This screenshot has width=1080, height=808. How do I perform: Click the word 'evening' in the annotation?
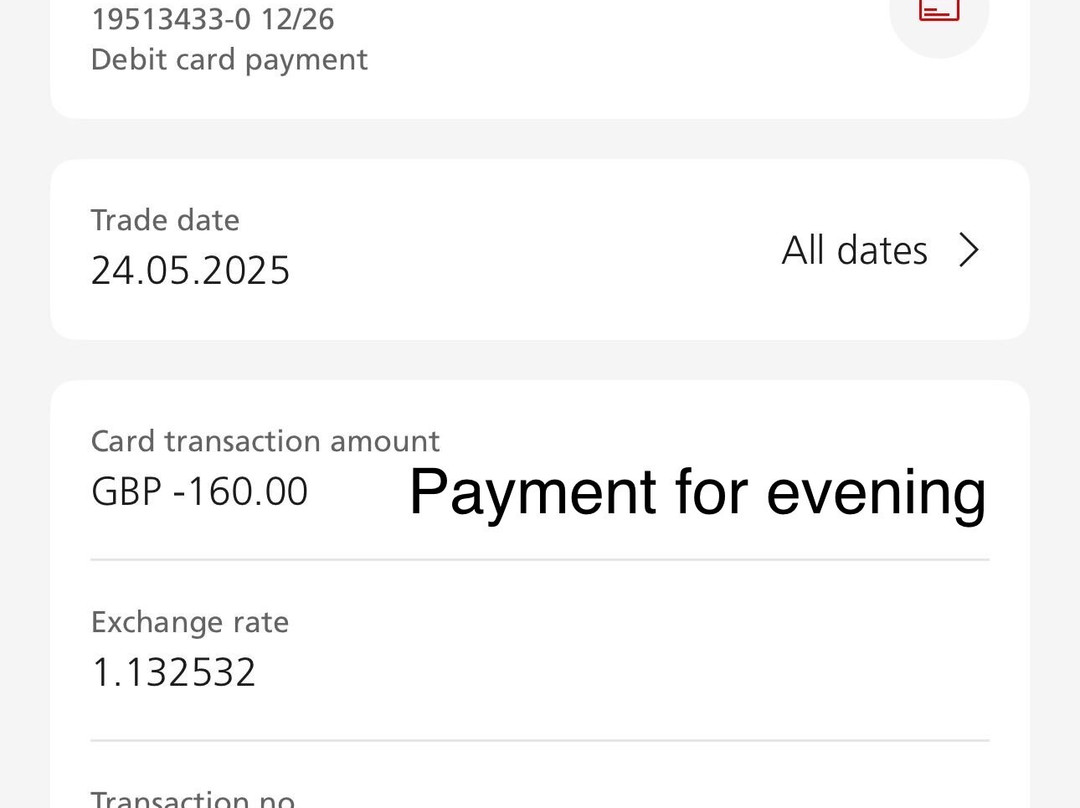click(876, 492)
